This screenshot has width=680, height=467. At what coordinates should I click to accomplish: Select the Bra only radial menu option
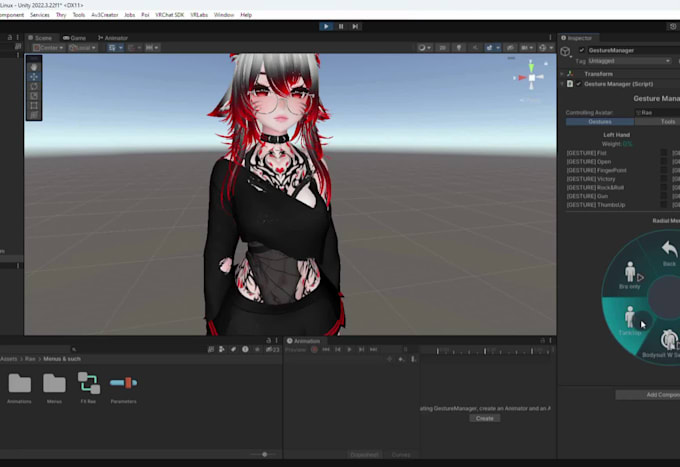coord(630,274)
